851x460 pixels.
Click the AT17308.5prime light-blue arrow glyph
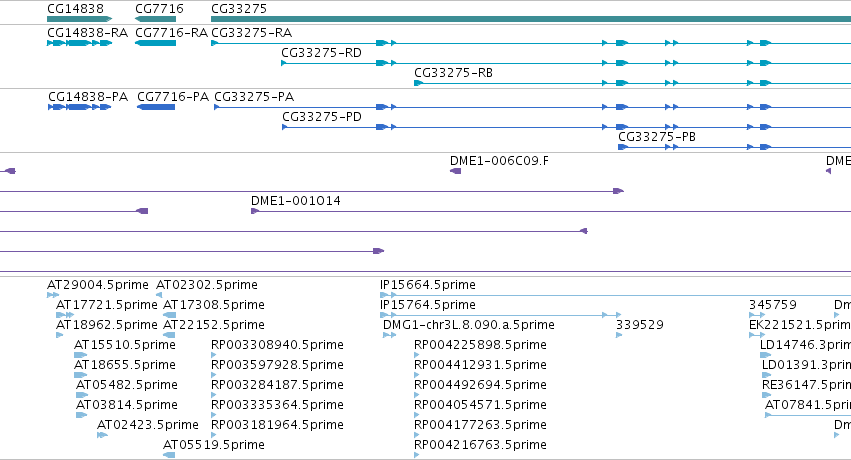[169, 315]
